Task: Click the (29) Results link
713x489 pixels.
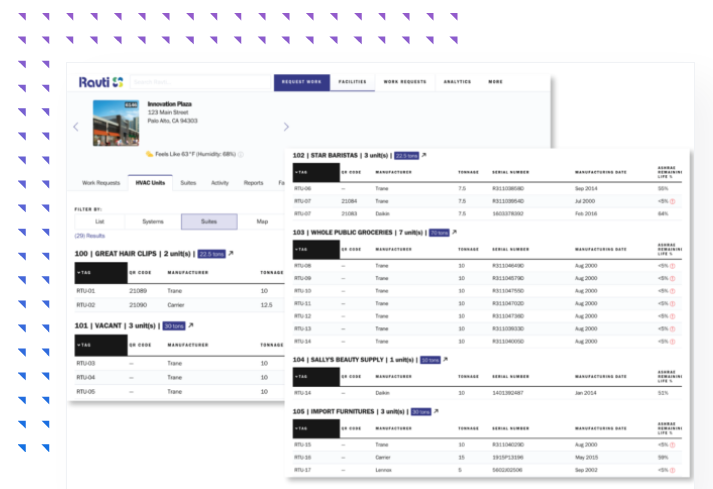Action: click(90, 236)
